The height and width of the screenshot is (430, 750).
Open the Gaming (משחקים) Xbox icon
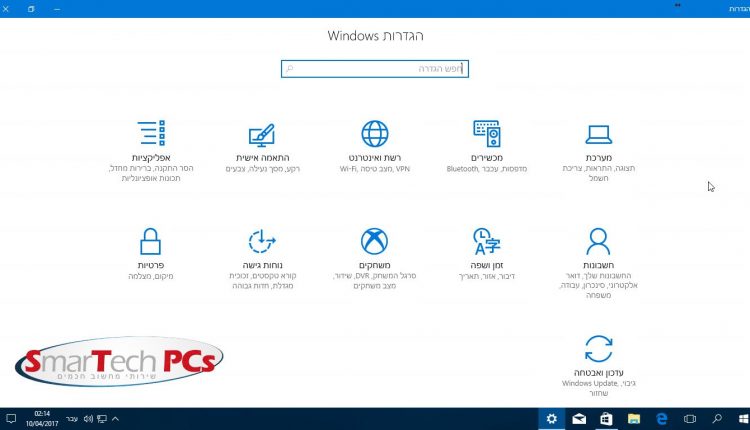click(375, 241)
